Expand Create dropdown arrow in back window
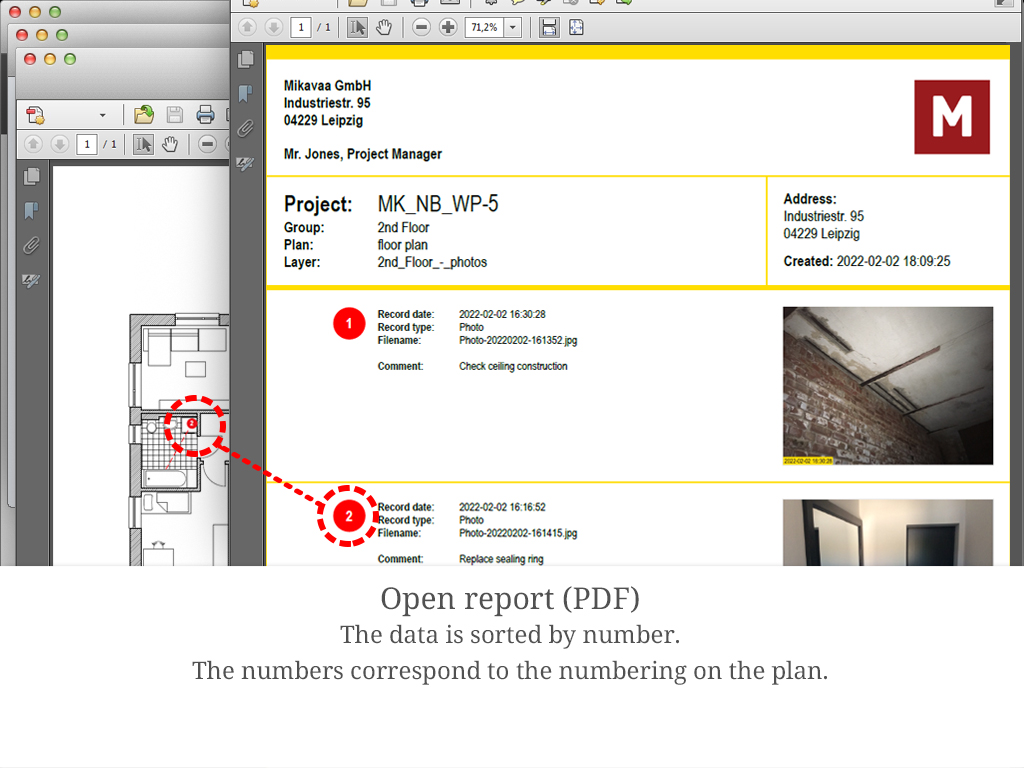 pyautogui.click(x=103, y=116)
